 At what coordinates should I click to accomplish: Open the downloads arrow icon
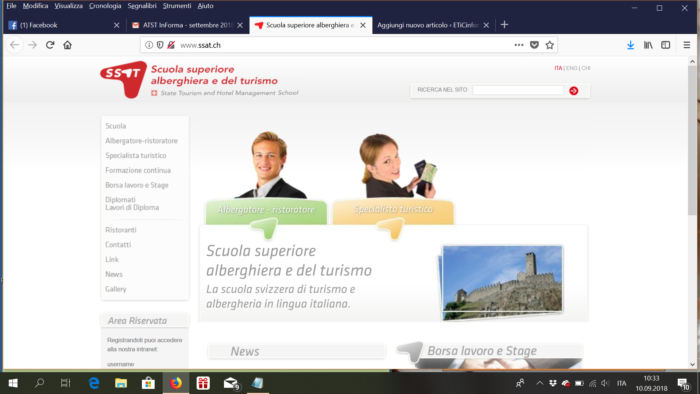(630, 45)
